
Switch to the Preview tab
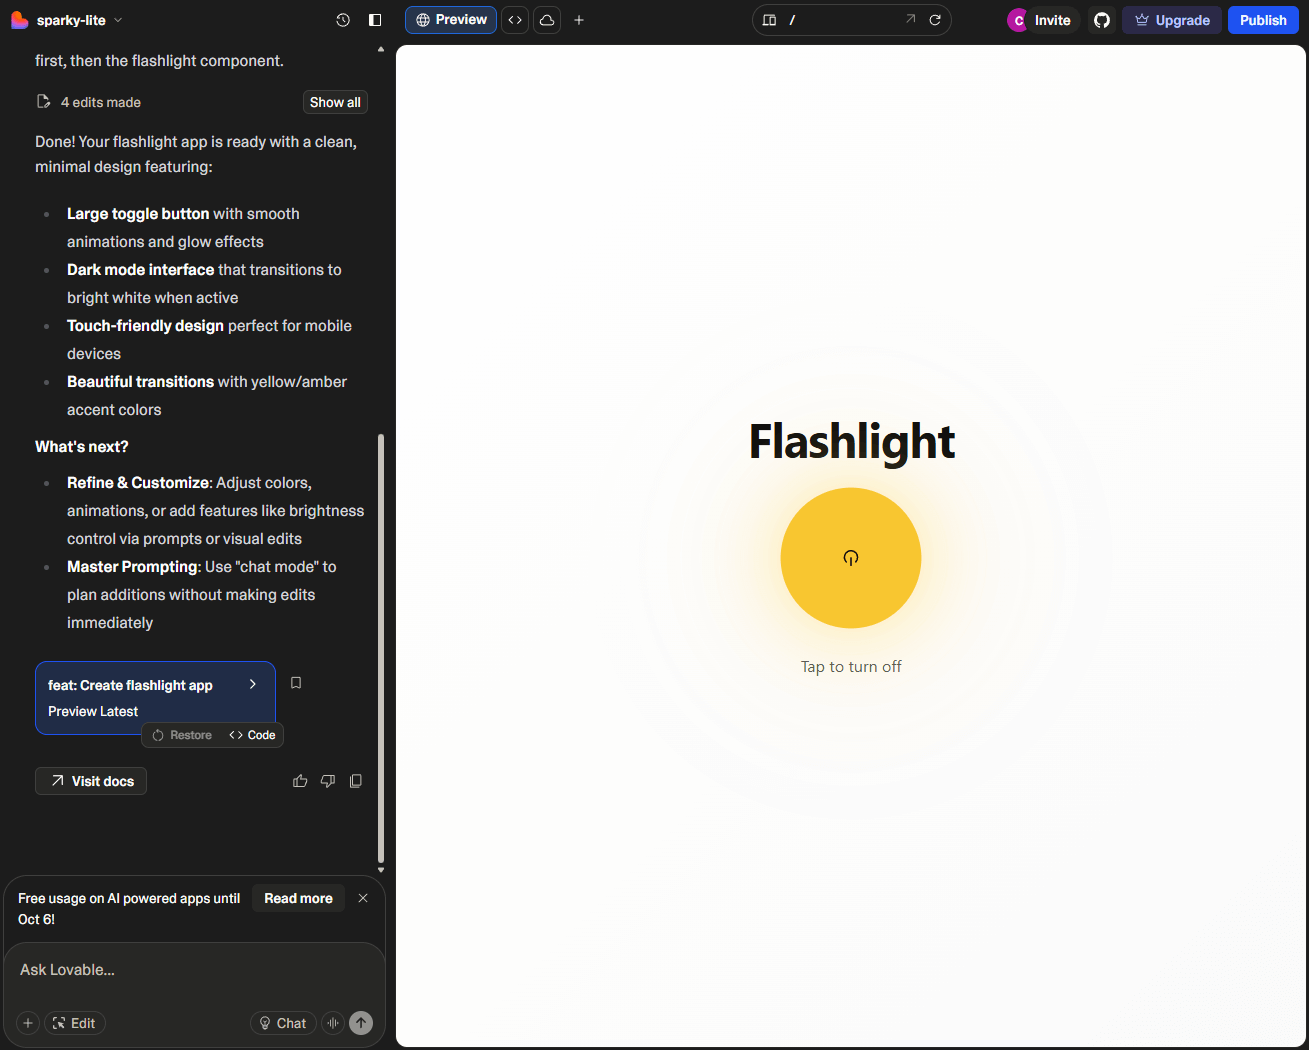coord(450,19)
